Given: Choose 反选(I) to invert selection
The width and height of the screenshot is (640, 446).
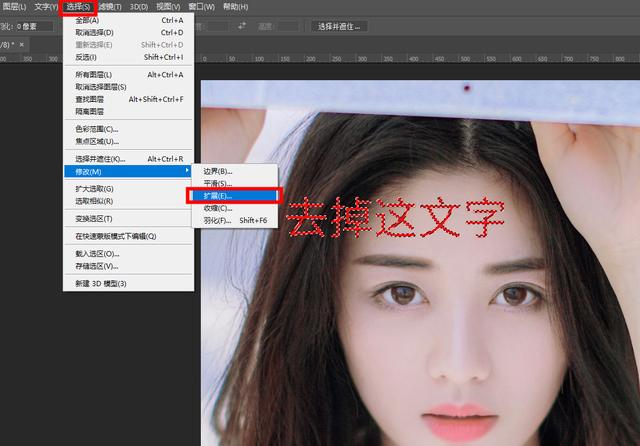Looking at the screenshot, I should [129, 57].
